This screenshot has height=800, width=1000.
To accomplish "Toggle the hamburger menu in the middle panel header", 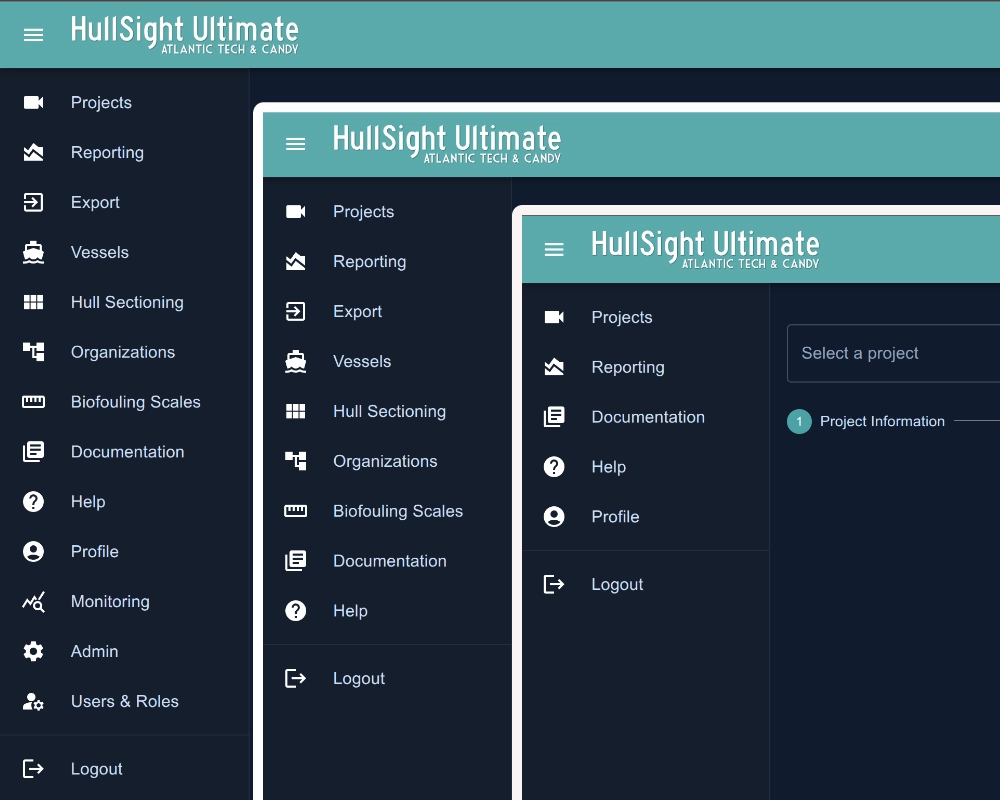I will pos(295,144).
